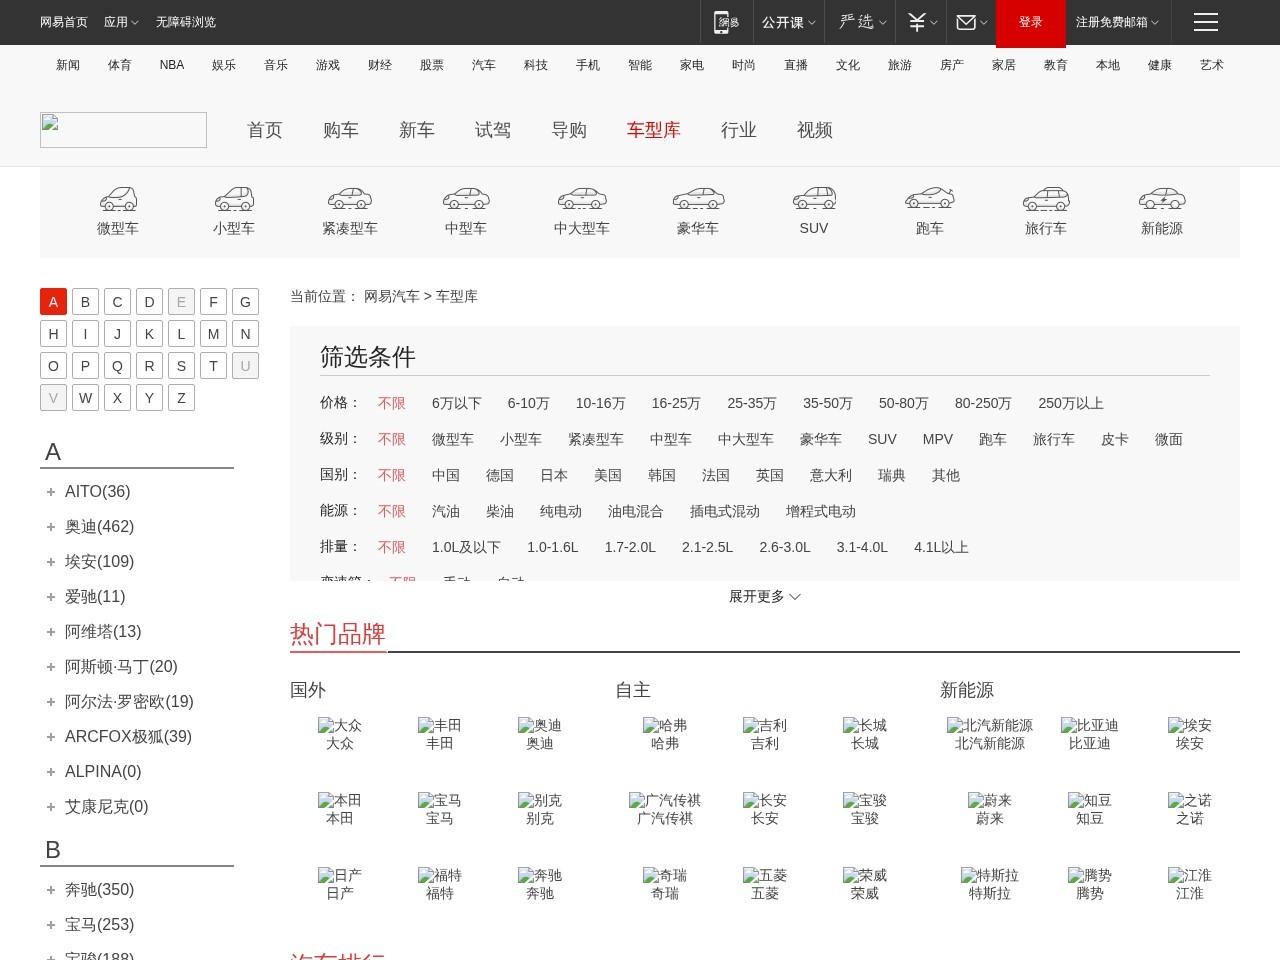Select the 旅行车 wagon icon
The height and width of the screenshot is (960, 1280).
pyautogui.click(x=1046, y=198)
